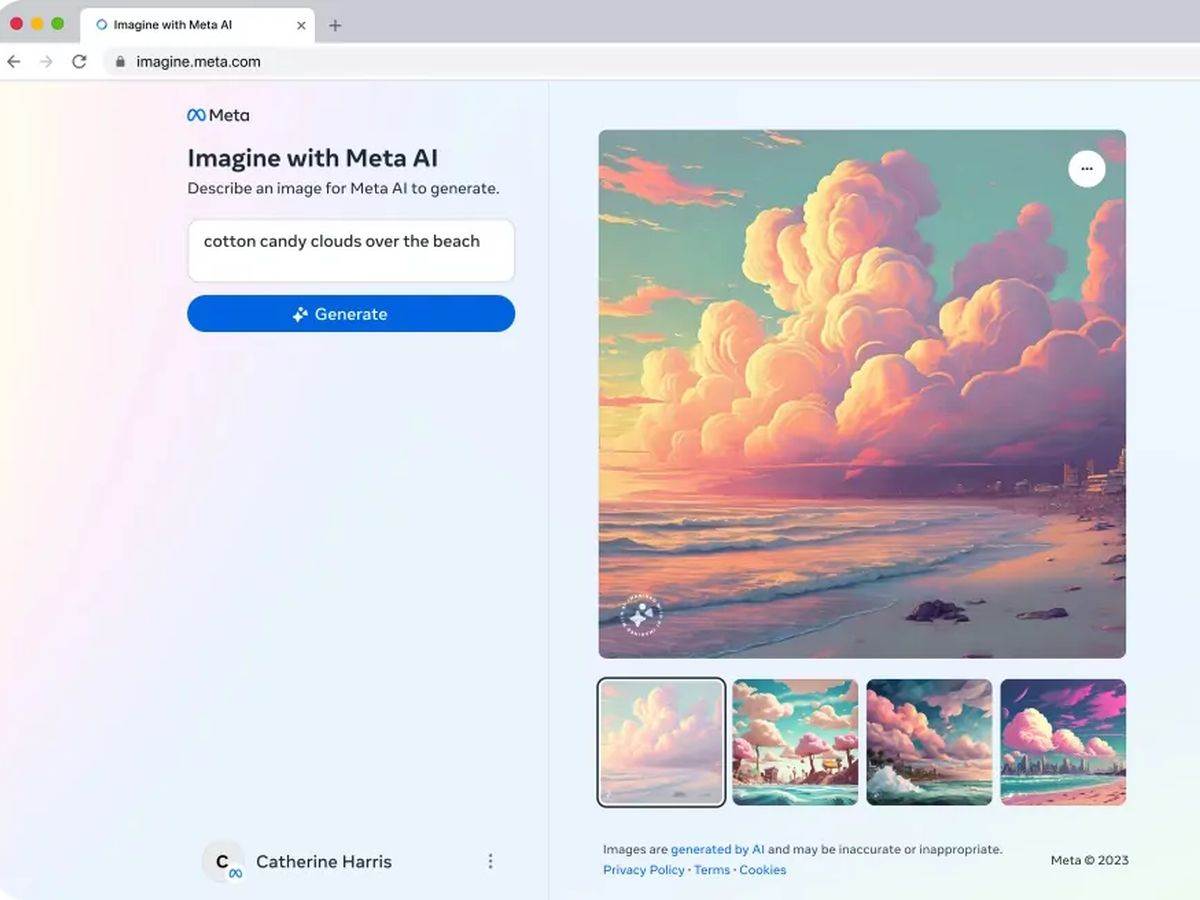1200x900 pixels.
Task: Select the fourth pink sky thumbnail
Action: (1063, 741)
